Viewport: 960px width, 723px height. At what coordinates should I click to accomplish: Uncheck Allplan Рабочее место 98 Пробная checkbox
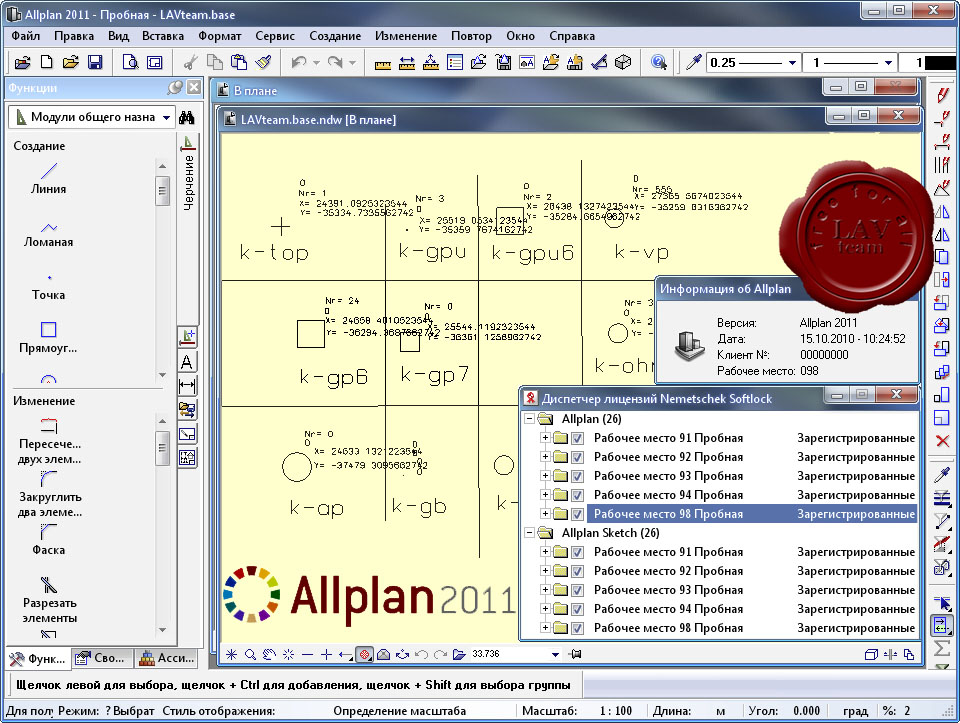(577, 514)
